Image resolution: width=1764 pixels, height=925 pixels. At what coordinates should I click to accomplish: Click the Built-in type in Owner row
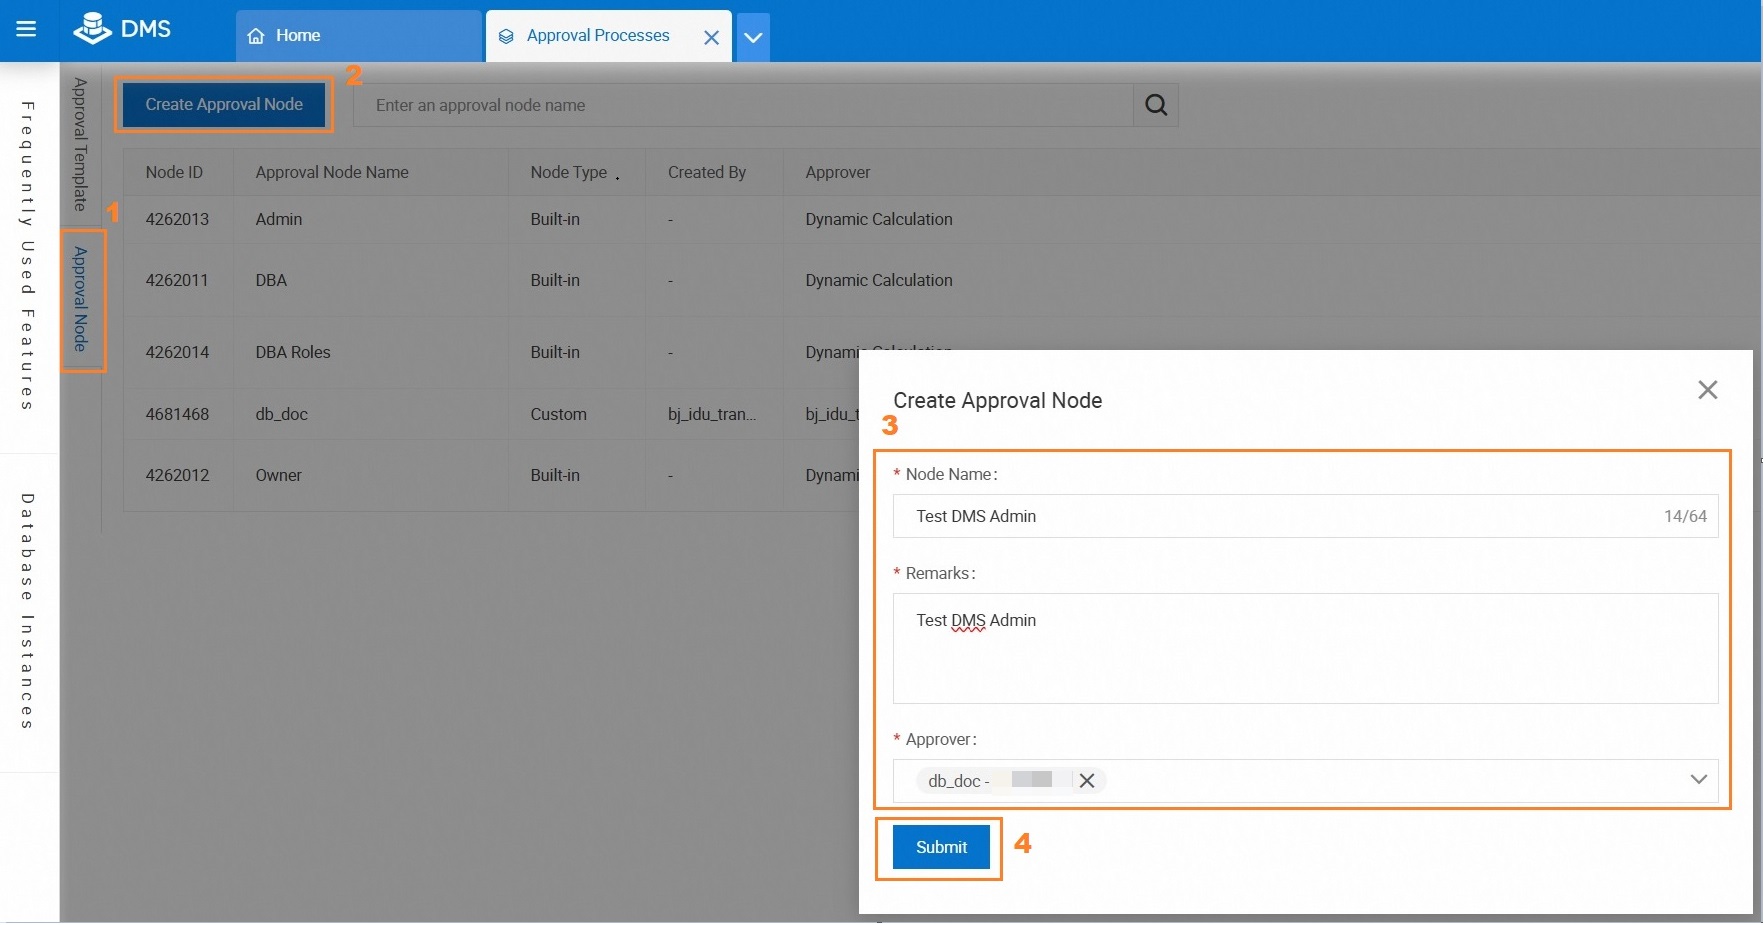pyautogui.click(x=555, y=475)
